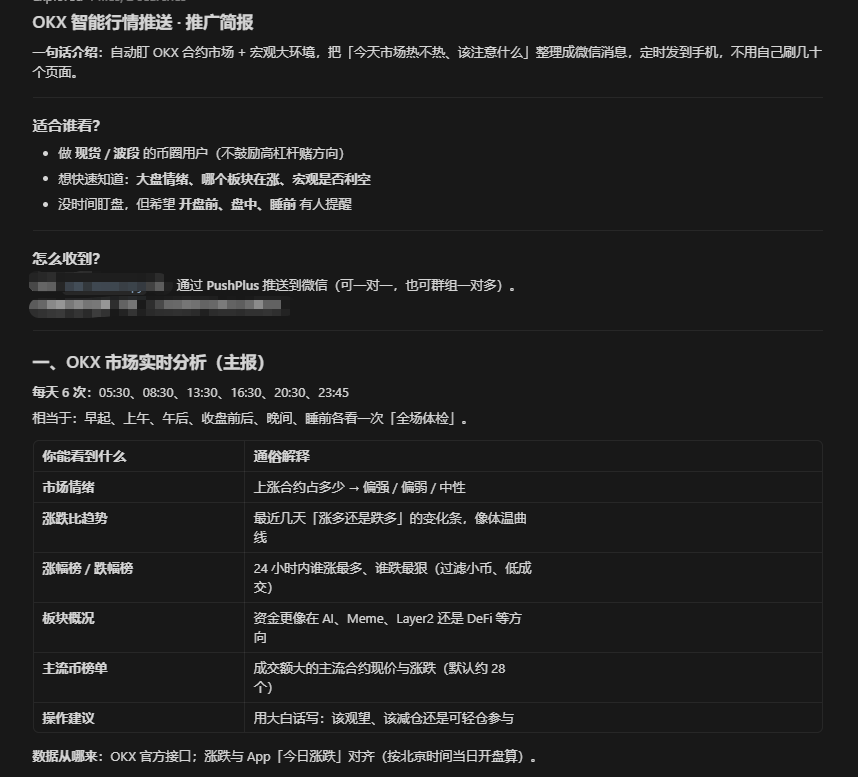Select the '涨跌比趋势' table cell
The image size is (858, 777).
[x=139, y=527]
